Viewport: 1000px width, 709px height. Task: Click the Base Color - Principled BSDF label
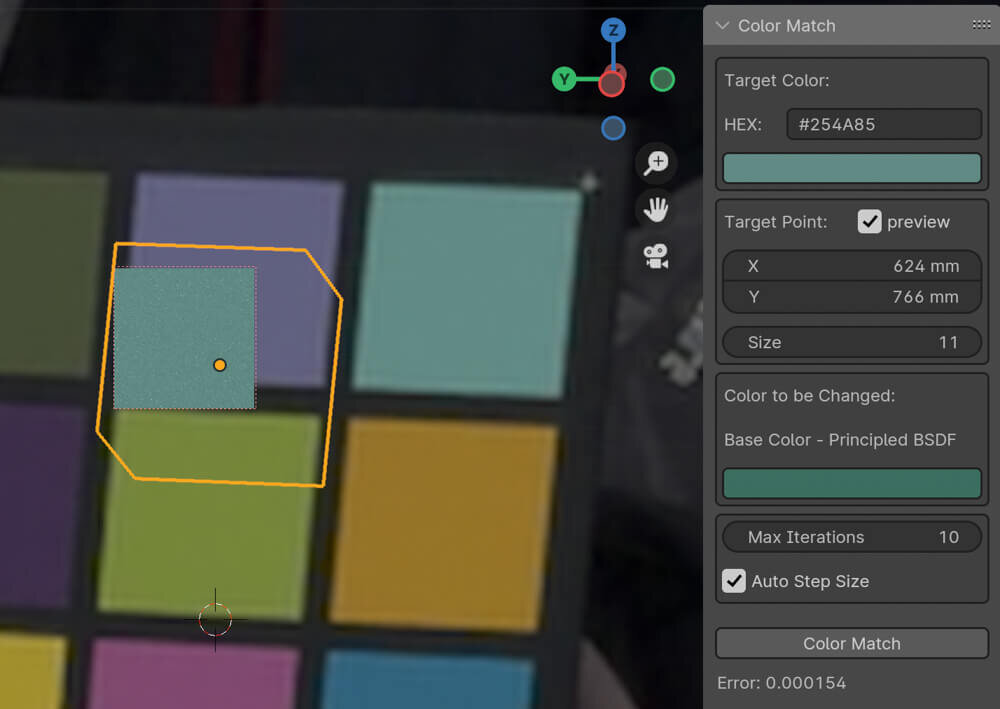click(840, 440)
